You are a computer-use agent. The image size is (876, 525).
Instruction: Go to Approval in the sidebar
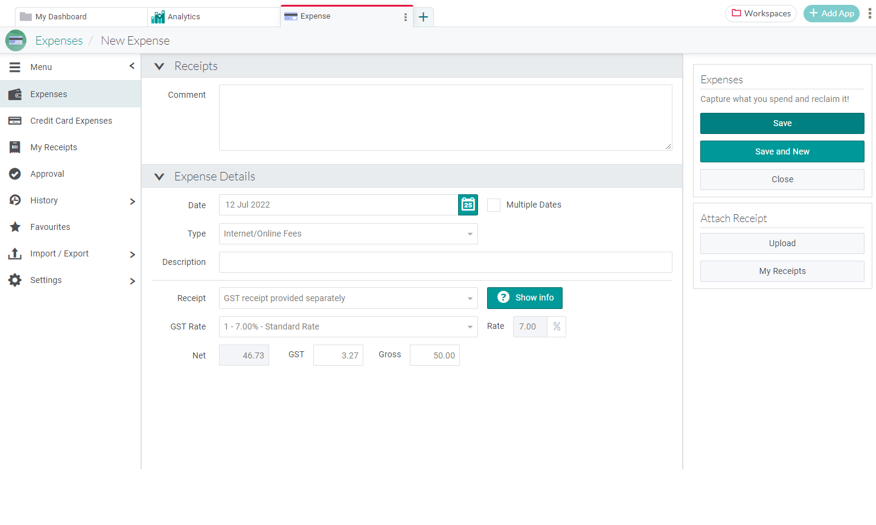click(x=70, y=174)
